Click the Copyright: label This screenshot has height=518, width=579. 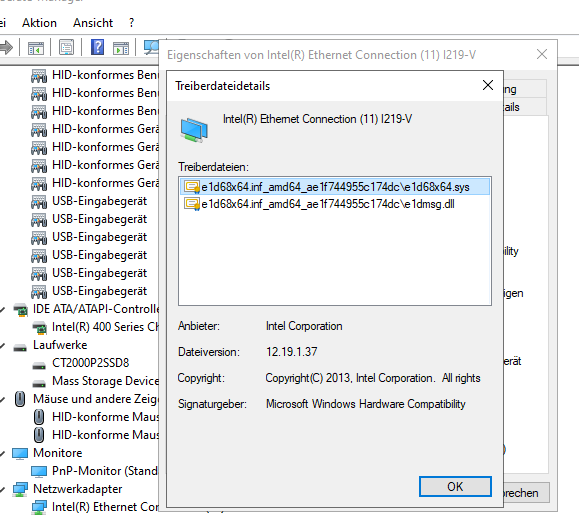(x=201, y=378)
